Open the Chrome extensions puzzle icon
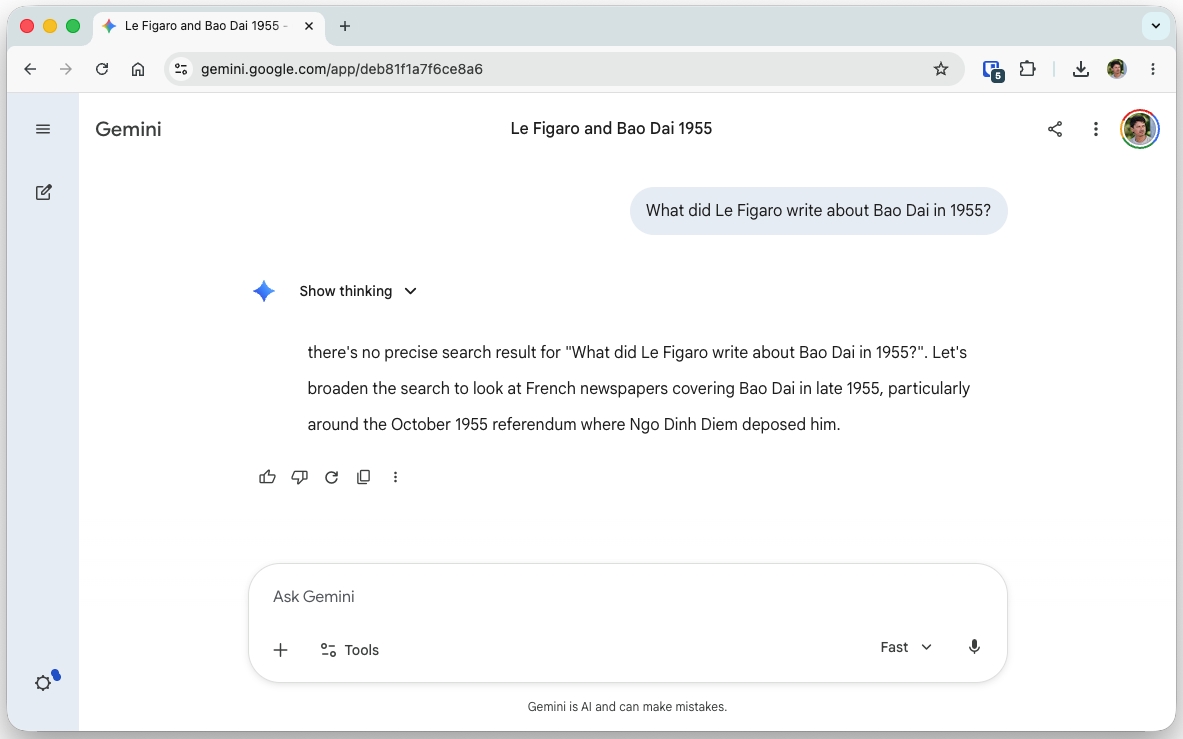This screenshot has height=739, width=1183. [1028, 69]
